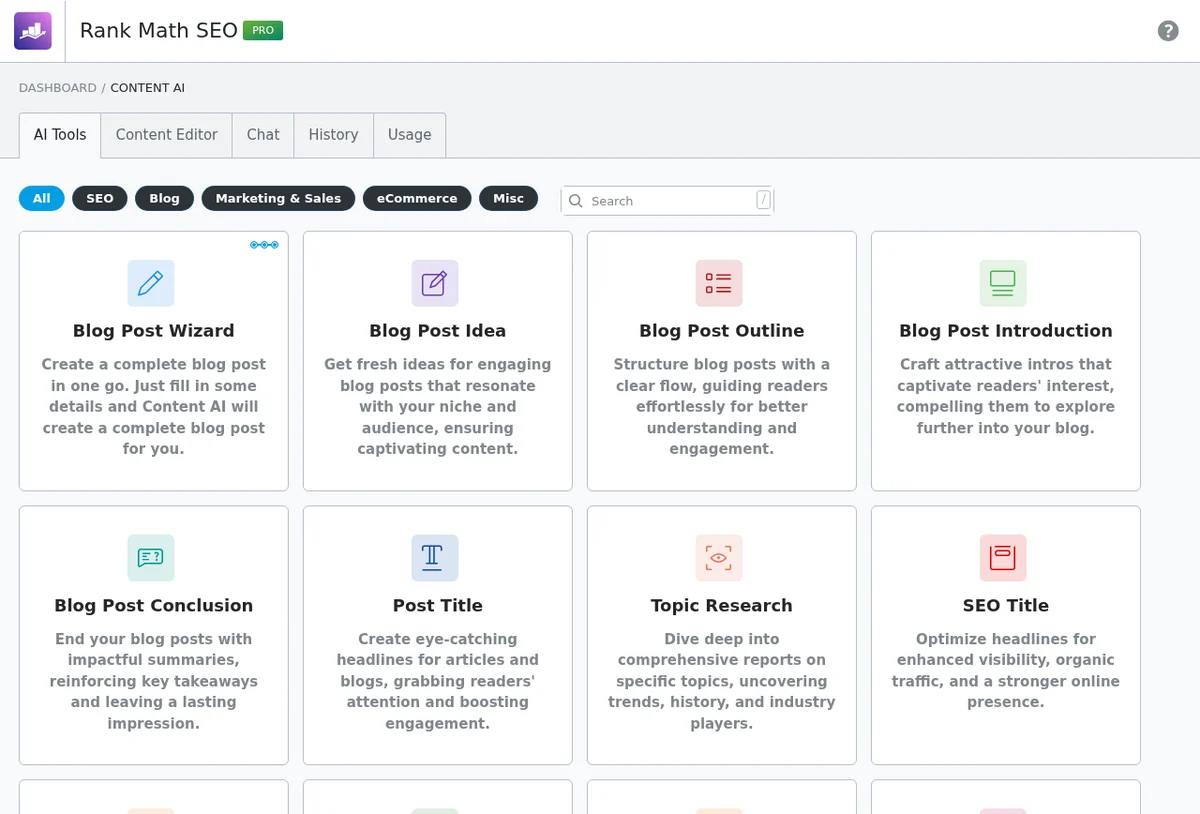Screen dimensions: 1200x814
Task: Click the Topic Research description text
Action: point(722,681)
